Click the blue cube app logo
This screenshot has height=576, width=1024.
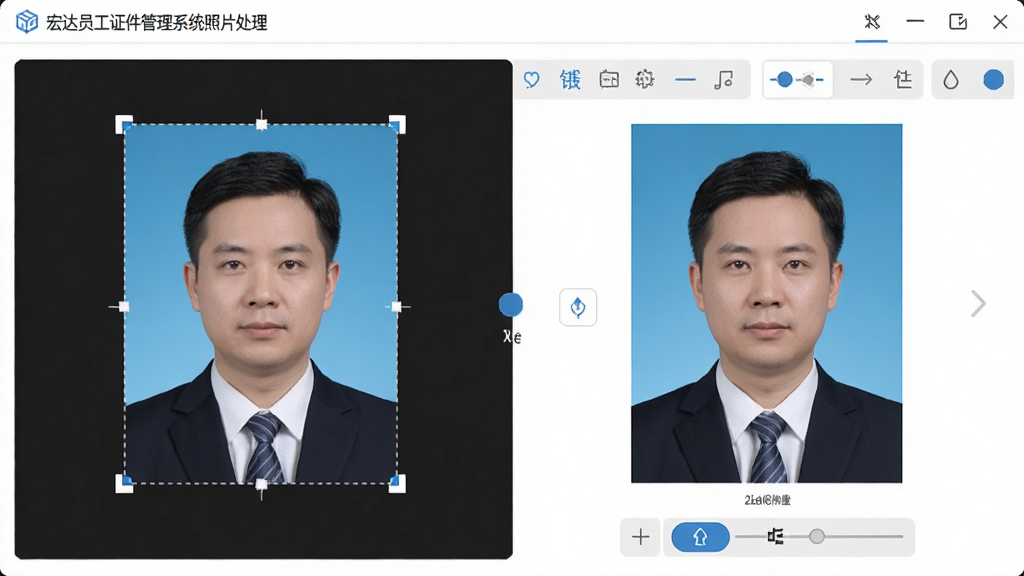[27, 22]
